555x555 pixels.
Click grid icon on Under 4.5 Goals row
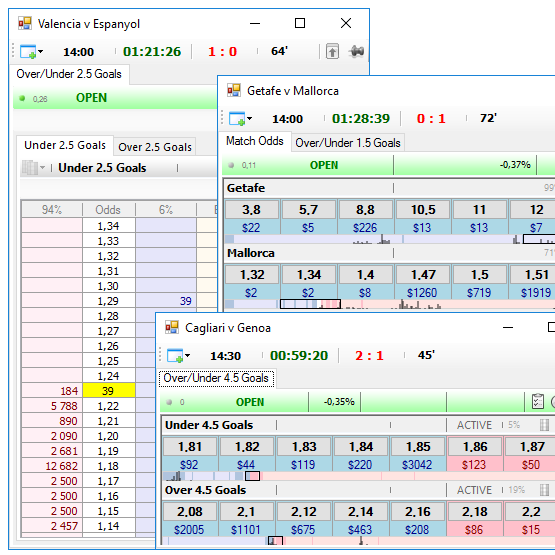click(x=545, y=425)
